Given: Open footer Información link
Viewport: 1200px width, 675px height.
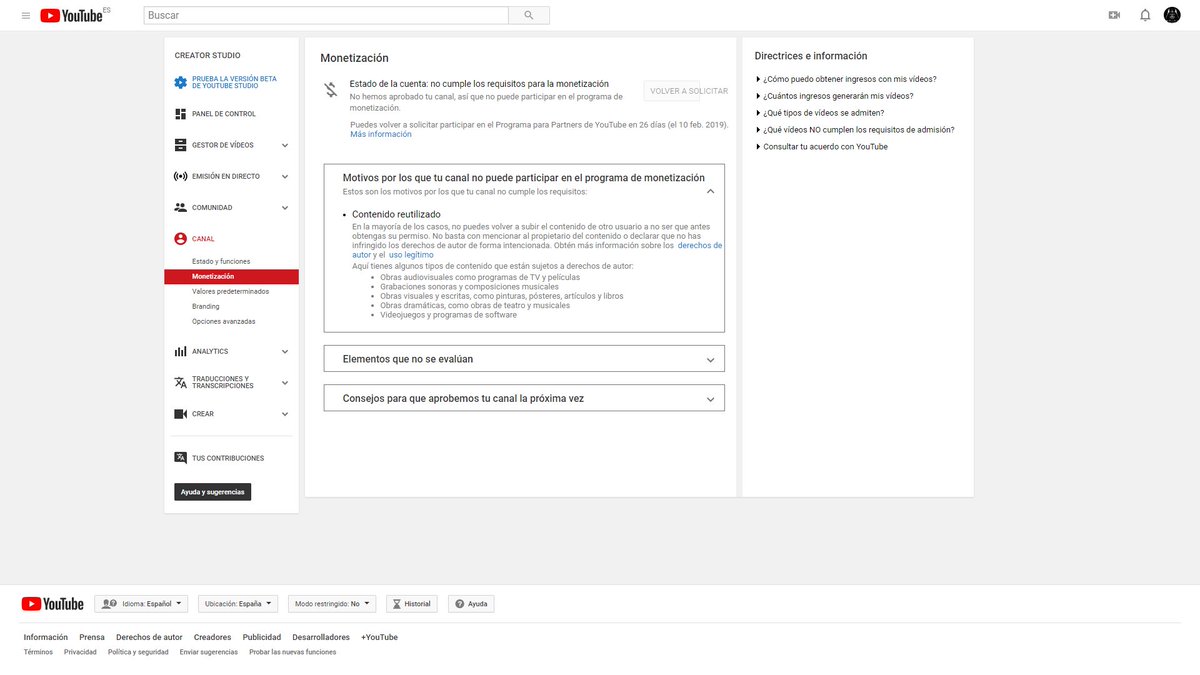Looking at the screenshot, I should (46, 637).
